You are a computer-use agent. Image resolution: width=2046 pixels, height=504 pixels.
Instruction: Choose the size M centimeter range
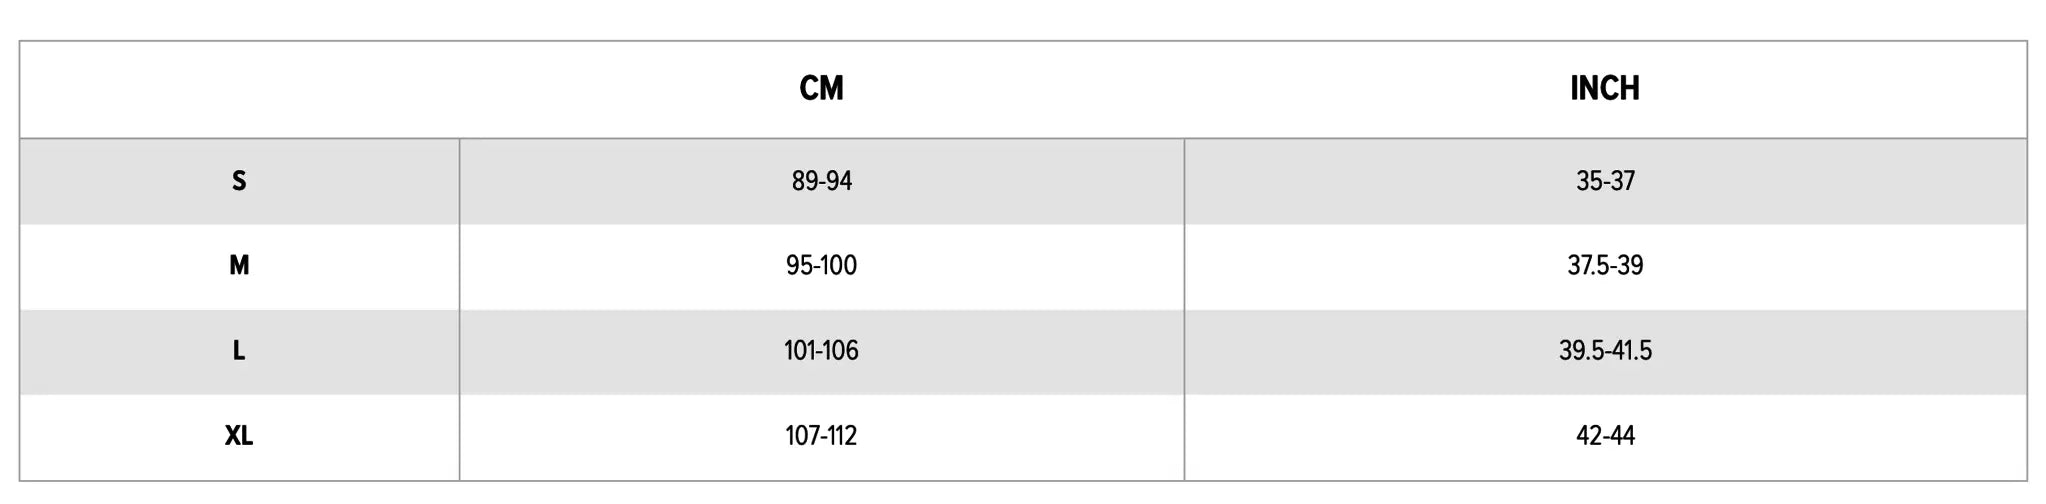tap(821, 266)
